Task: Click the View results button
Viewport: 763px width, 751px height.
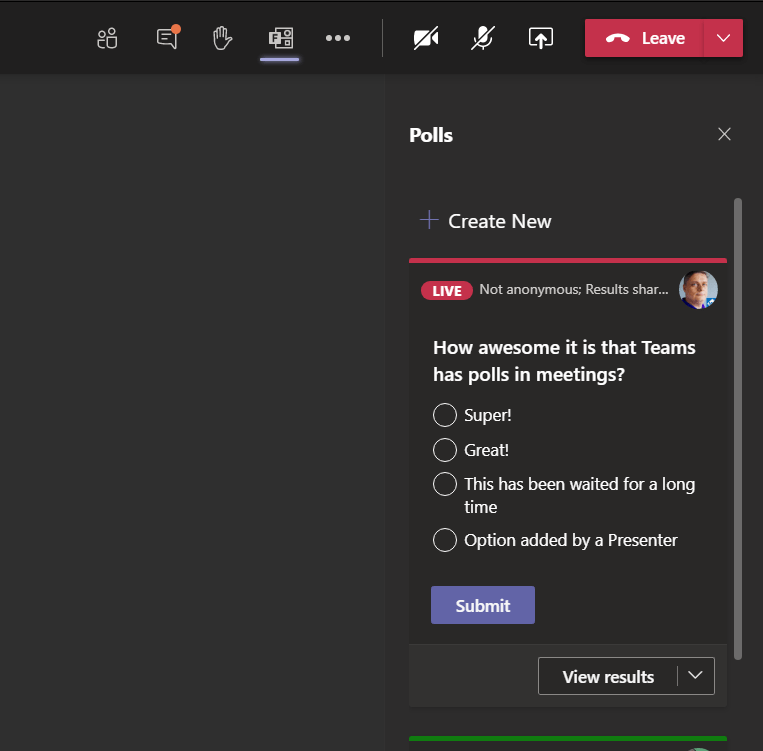Action: [x=608, y=677]
